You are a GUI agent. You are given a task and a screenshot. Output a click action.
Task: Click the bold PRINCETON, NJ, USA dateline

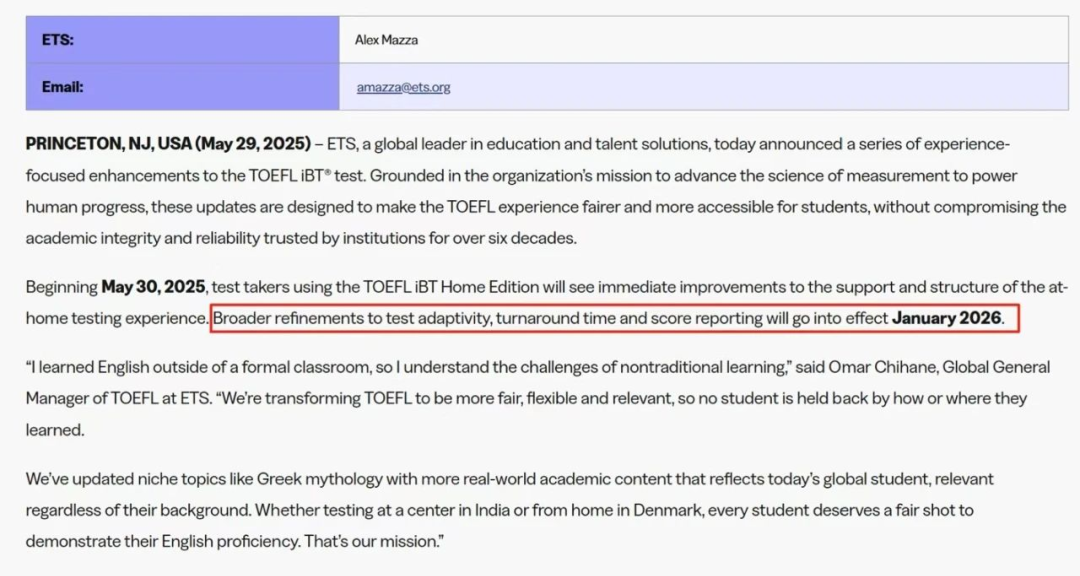click(x=109, y=144)
